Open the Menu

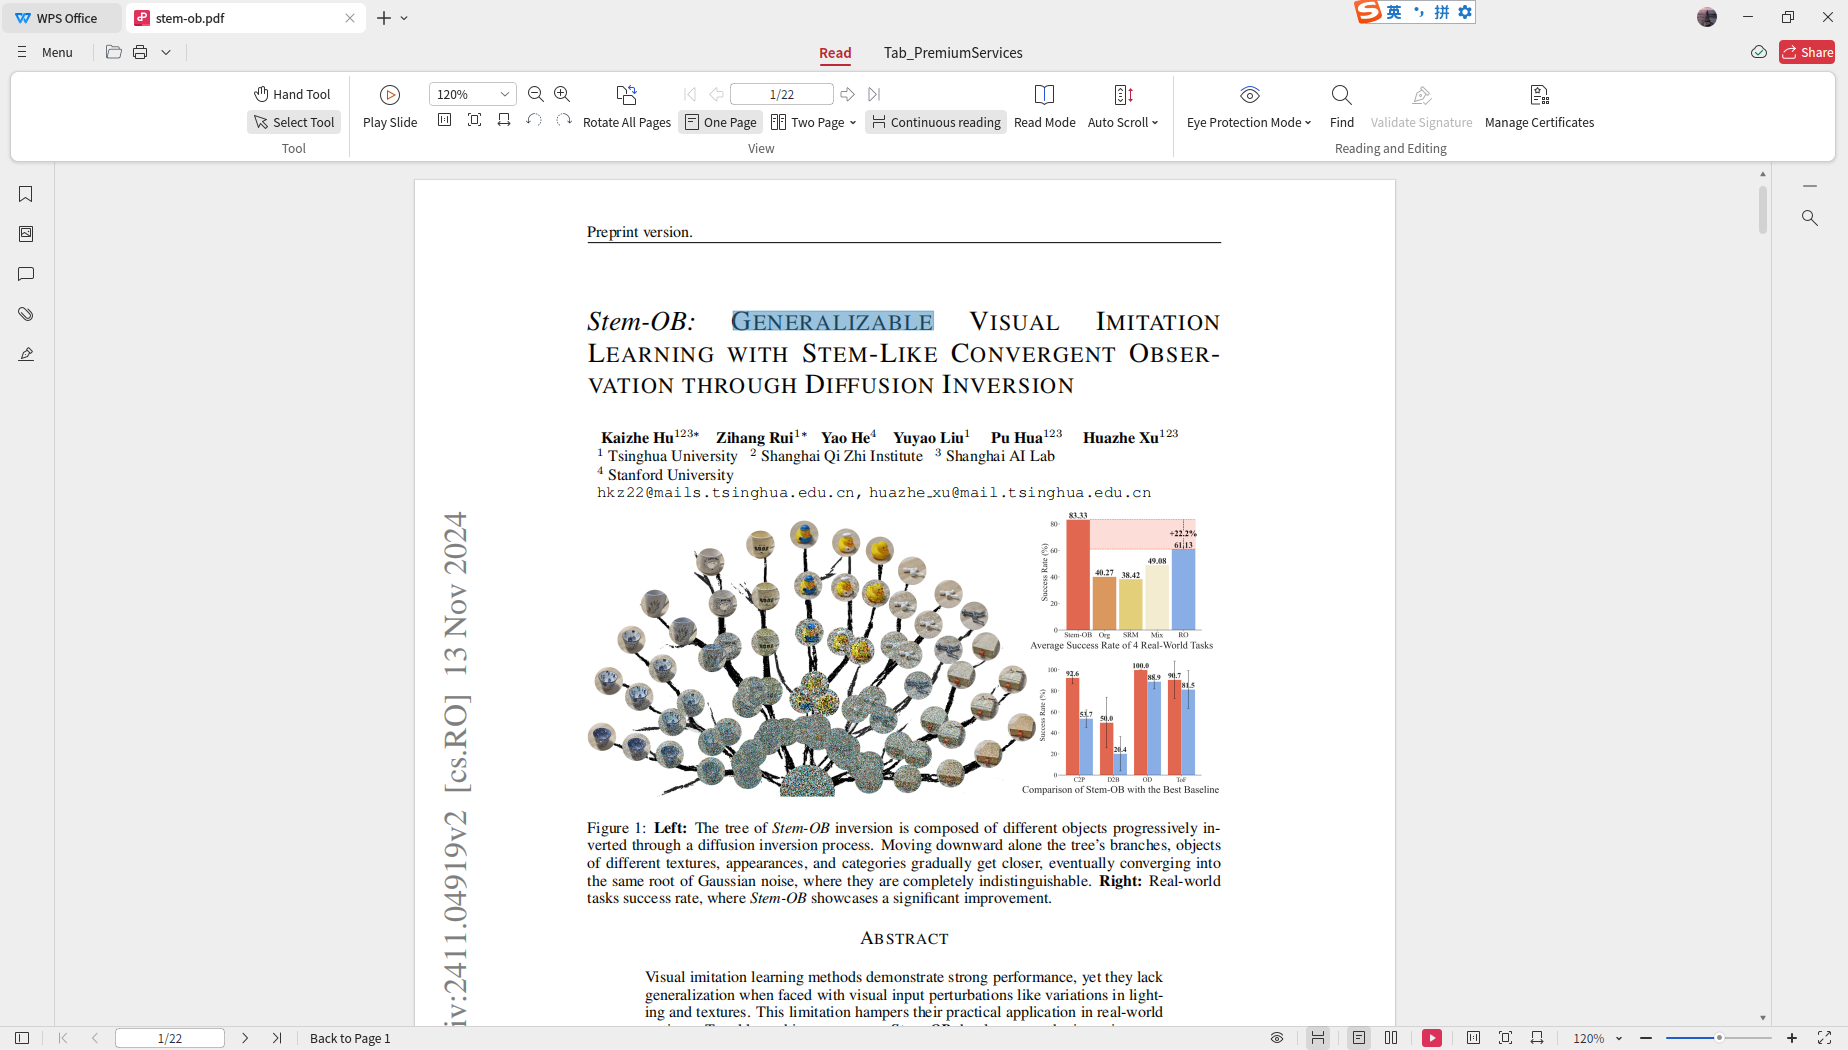point(45,52)
